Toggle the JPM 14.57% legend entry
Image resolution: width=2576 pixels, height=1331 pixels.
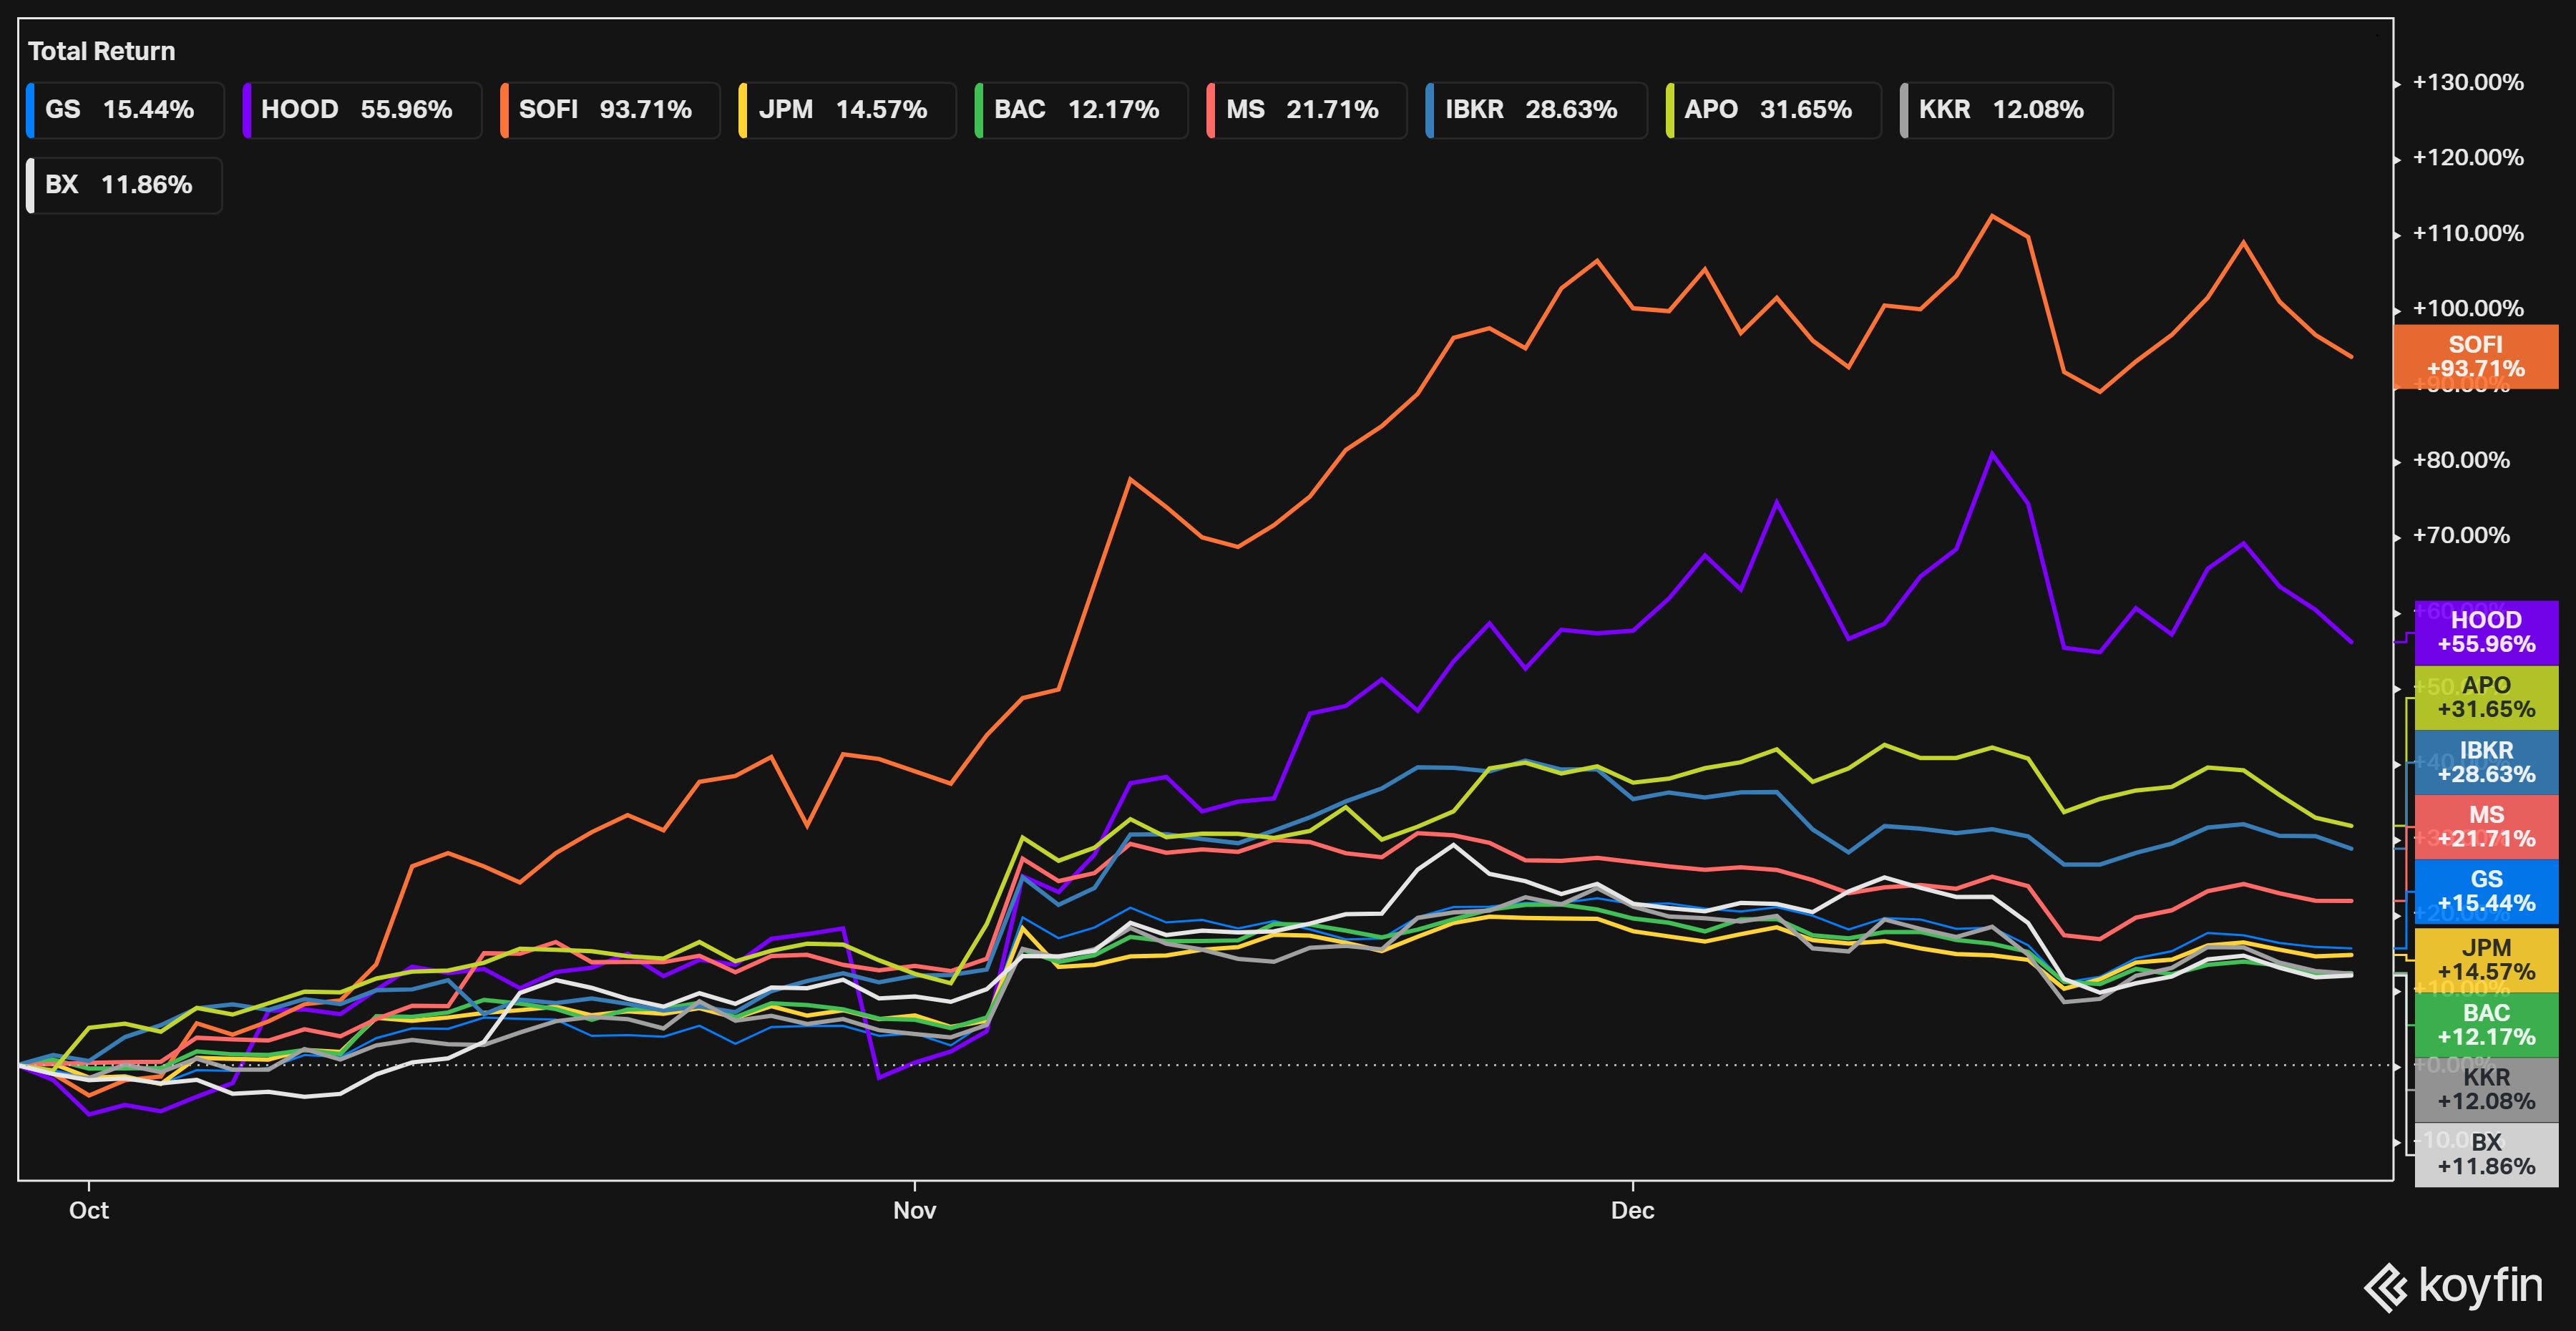(846, 110)
